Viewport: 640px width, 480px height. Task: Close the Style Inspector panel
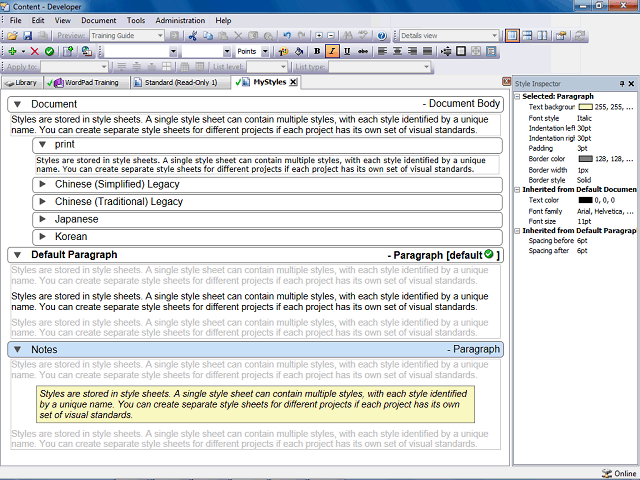631,84
